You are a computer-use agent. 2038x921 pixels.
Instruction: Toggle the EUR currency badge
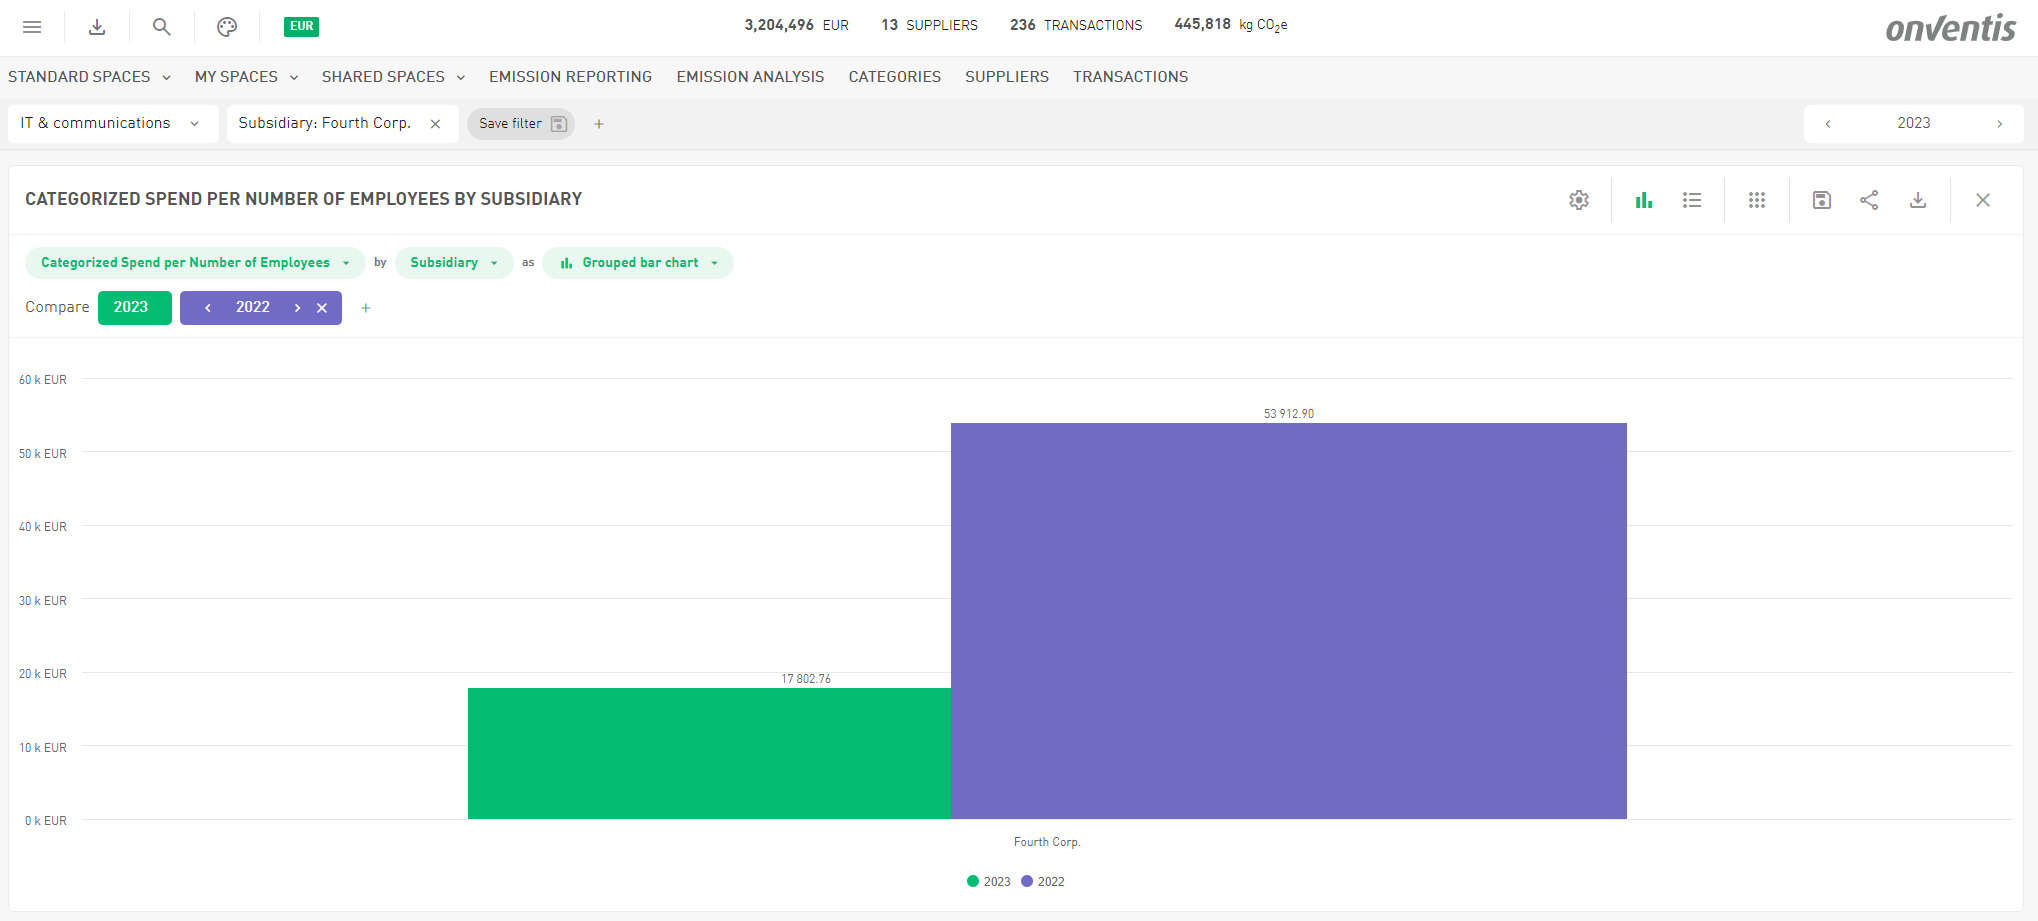pyautogui.click(x=301, y=27)
